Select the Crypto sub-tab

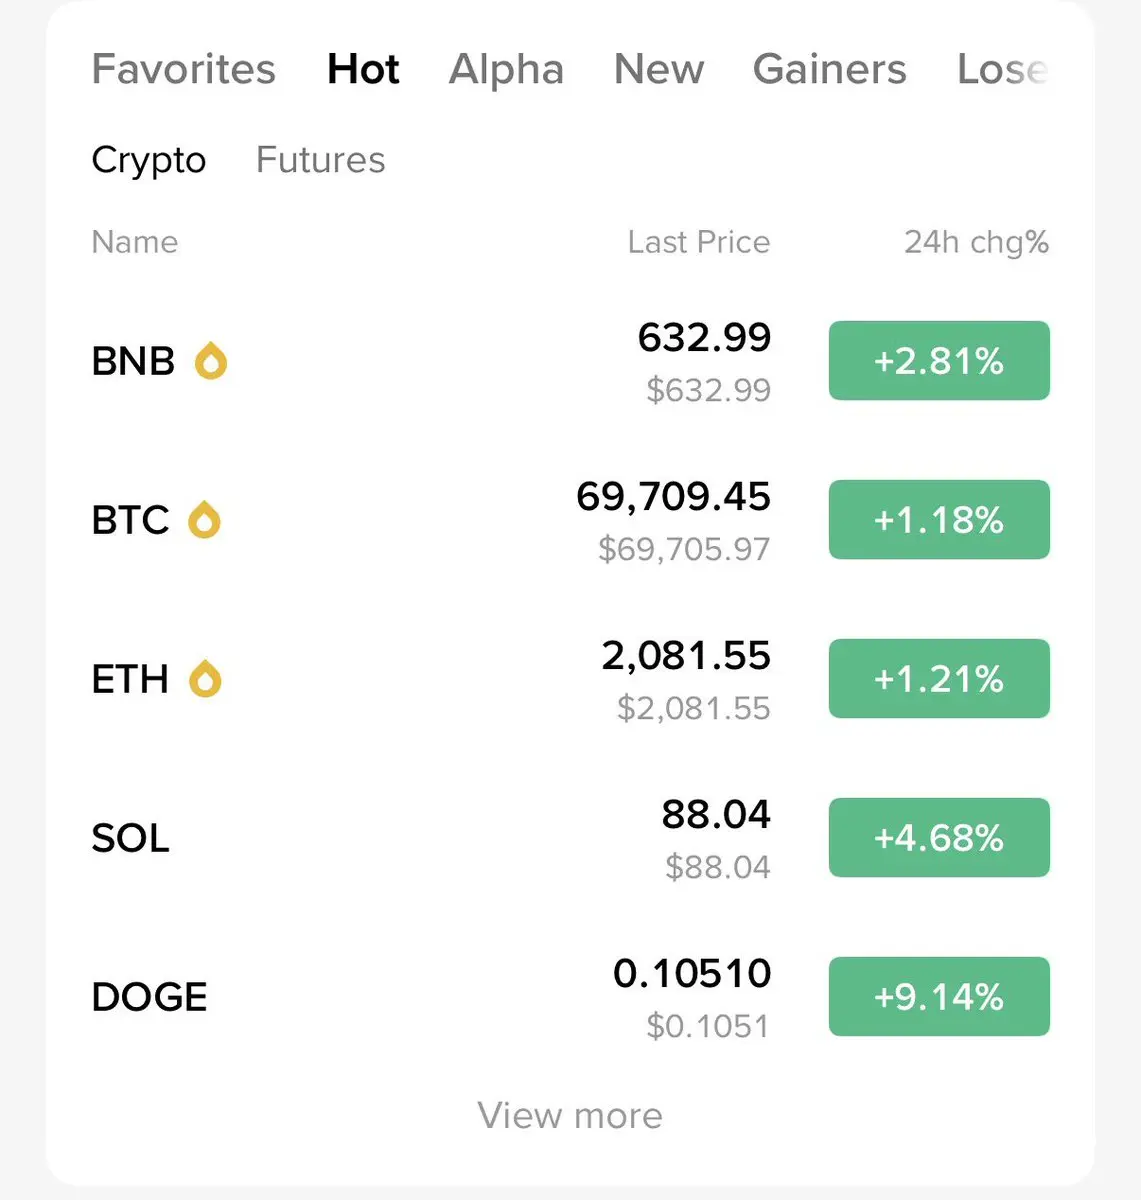[148, 160]
